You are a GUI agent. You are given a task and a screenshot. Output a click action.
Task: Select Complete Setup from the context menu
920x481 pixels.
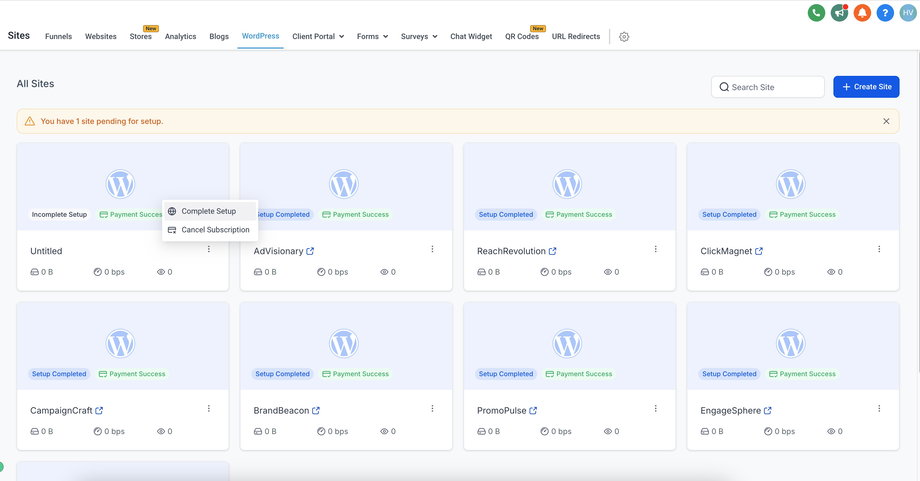click(208, 211)
